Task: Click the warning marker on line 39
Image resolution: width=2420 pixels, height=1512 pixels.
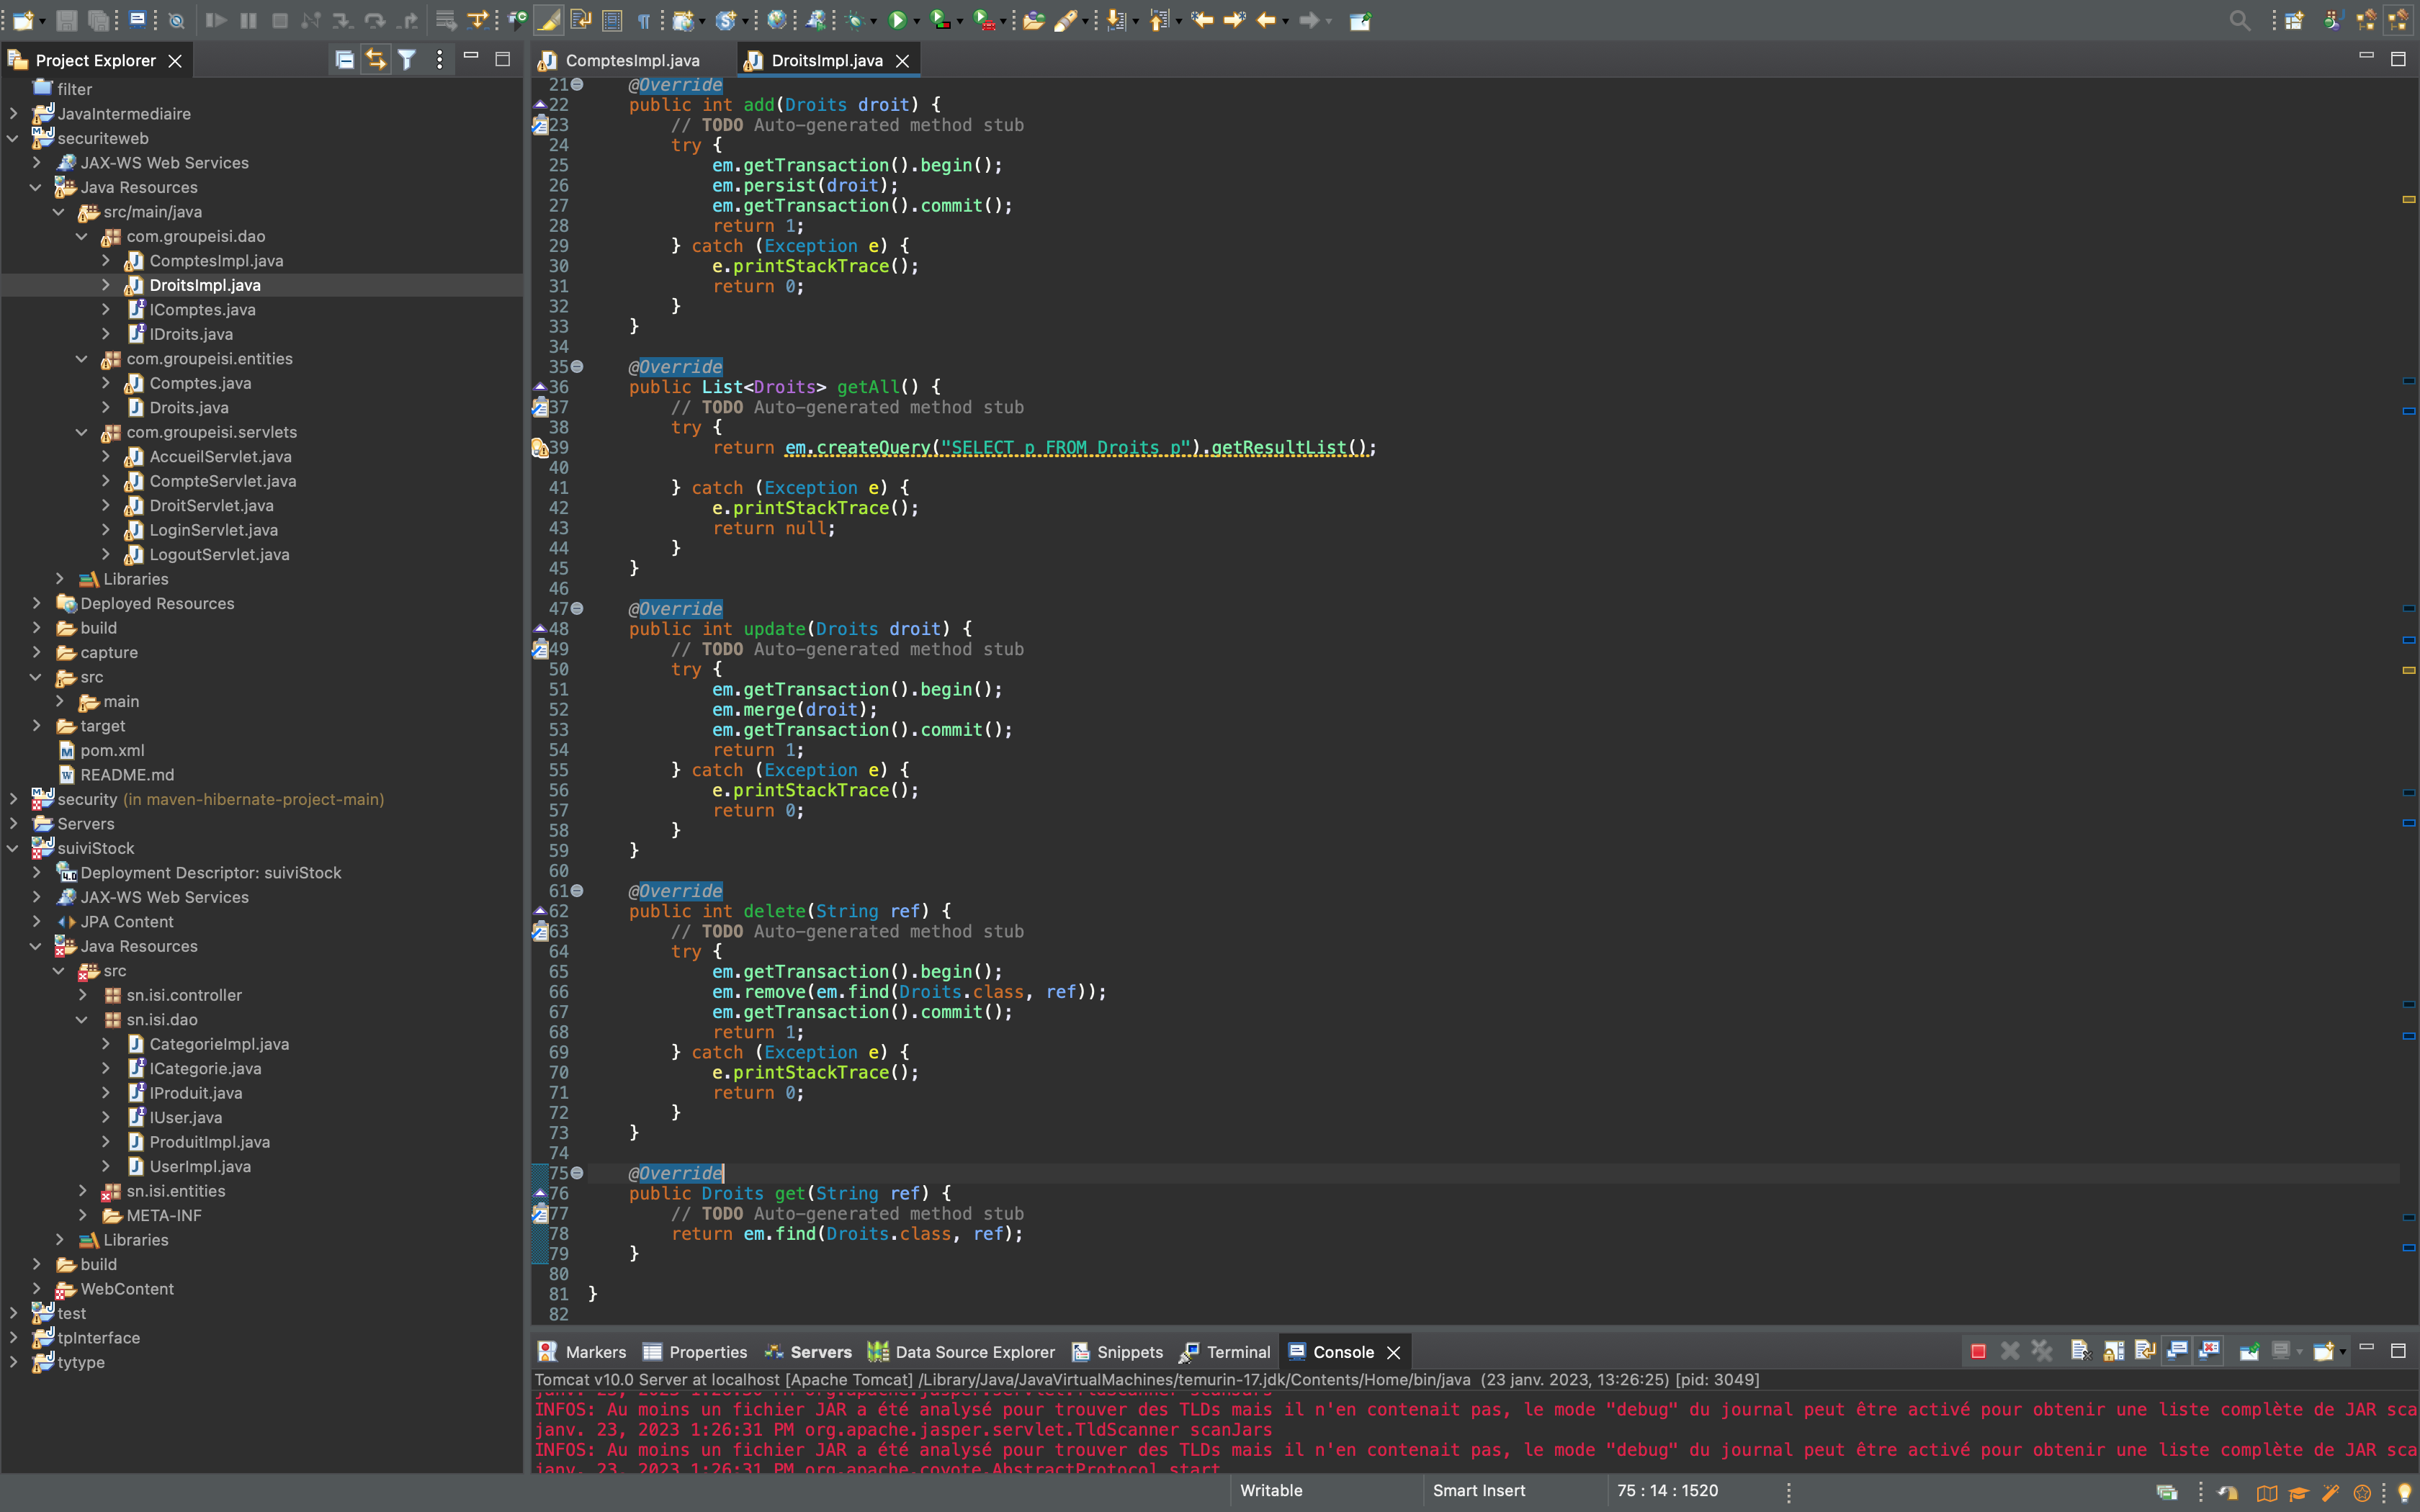Action: click(539, 448)
